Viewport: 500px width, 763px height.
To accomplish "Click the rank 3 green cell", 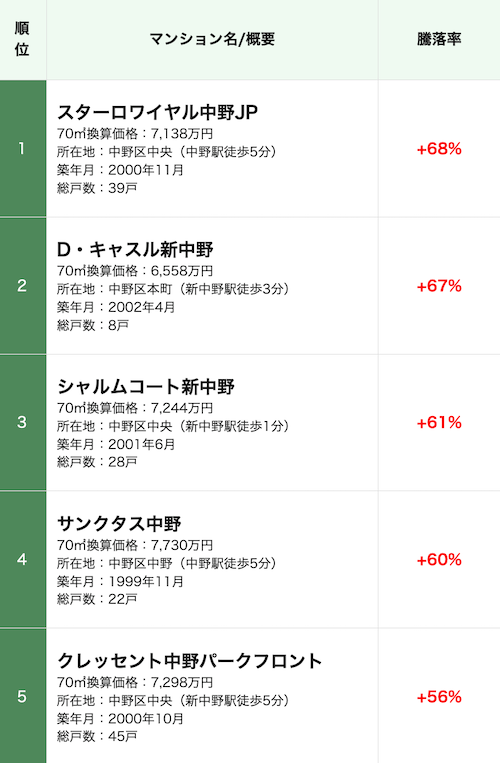I will (23, 422).
